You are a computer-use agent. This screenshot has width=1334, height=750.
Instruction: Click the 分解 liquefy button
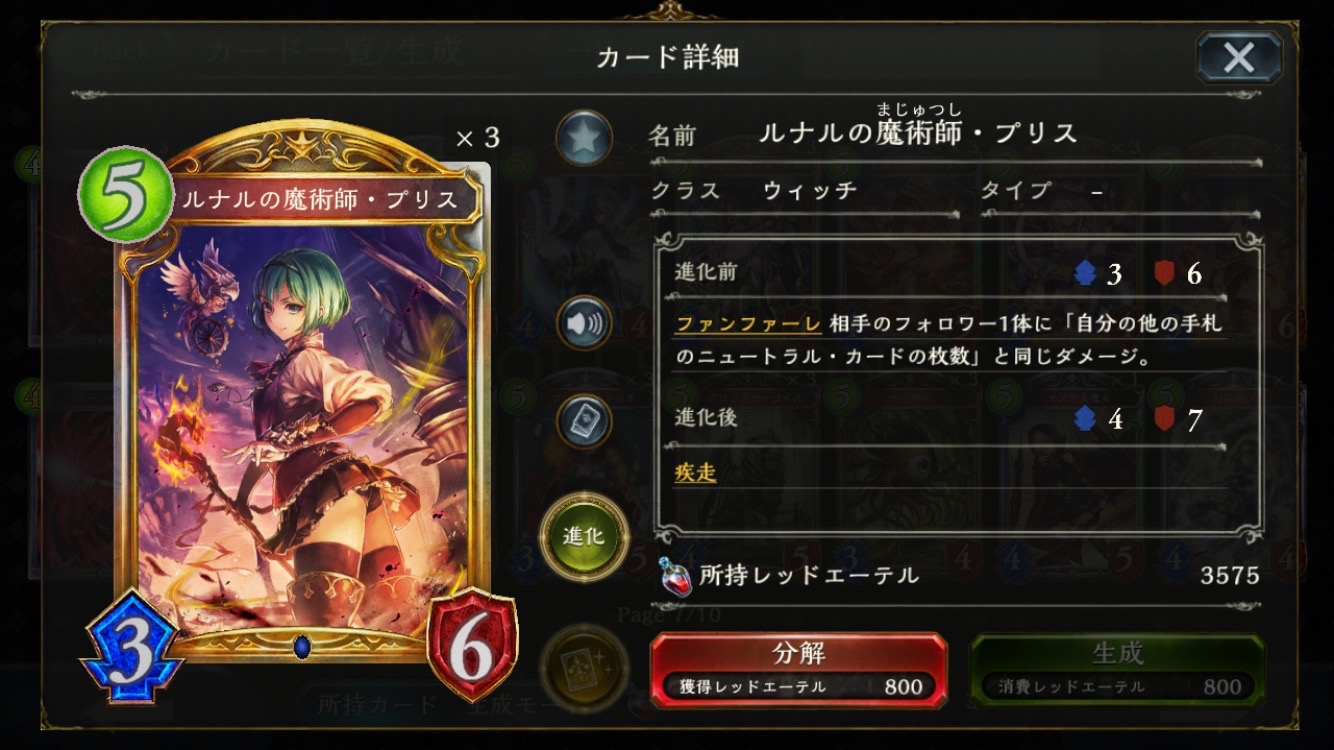(x=798, y=670)
